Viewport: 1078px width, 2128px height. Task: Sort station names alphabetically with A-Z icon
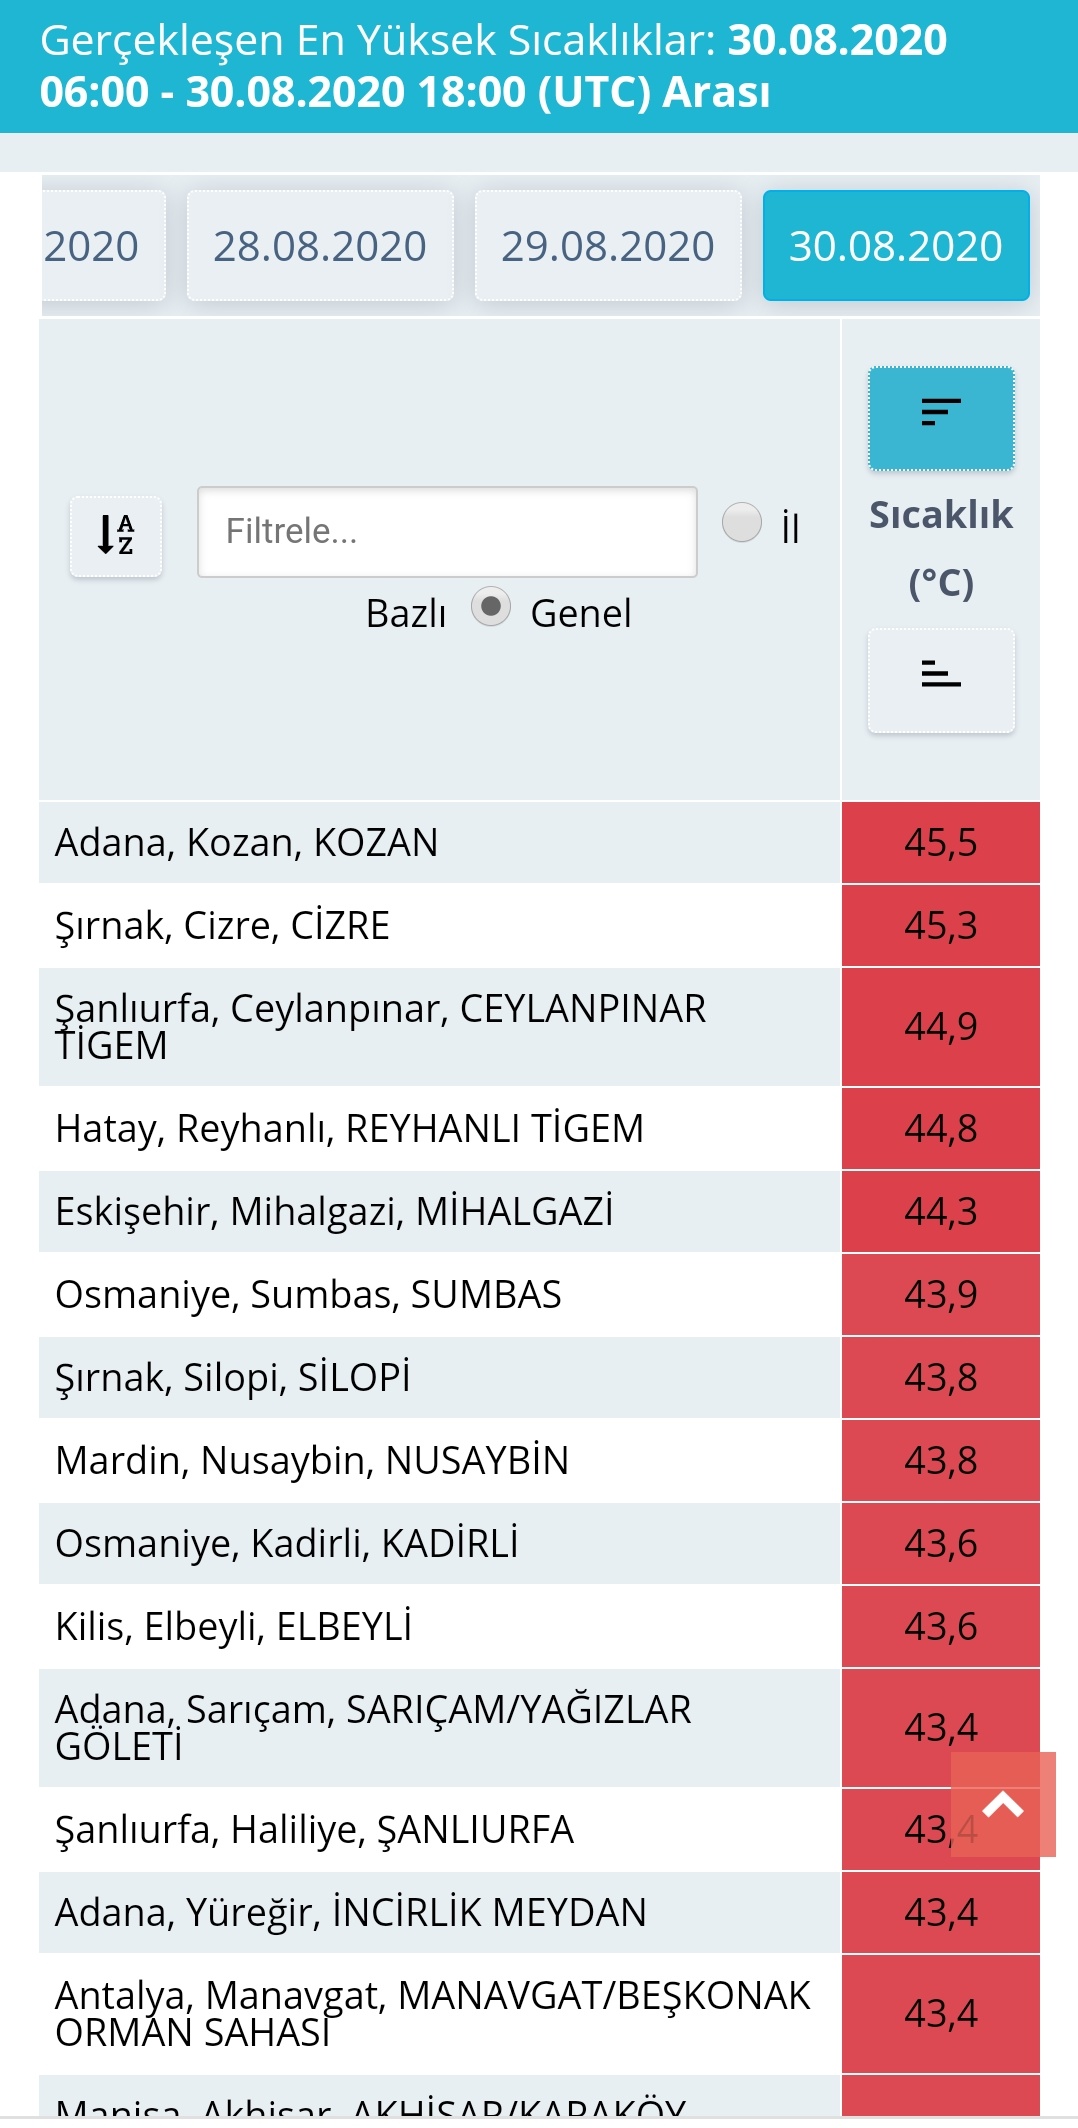click(x=116, y=536)
